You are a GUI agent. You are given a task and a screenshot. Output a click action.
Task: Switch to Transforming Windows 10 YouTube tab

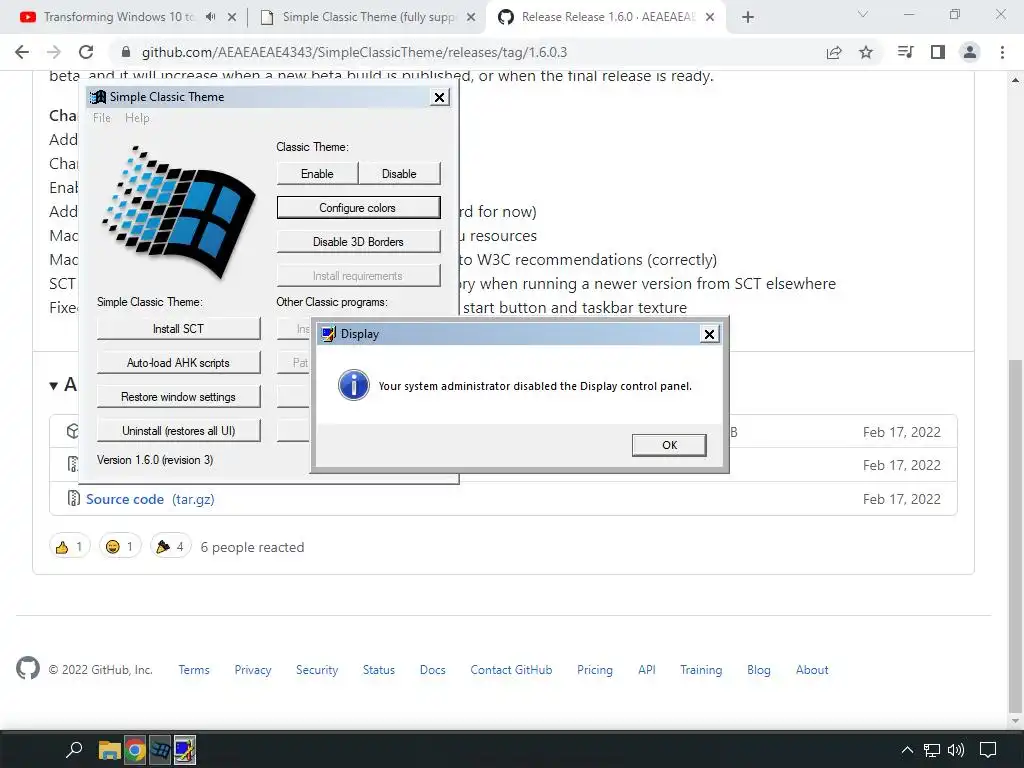coord(120,17)
